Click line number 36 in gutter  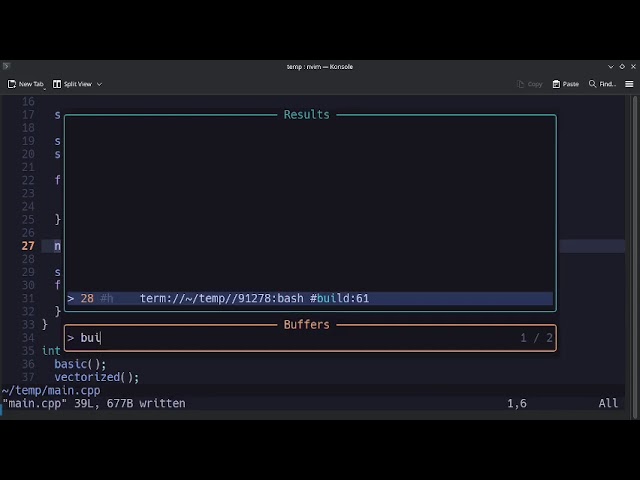click(x=28, y=364)
